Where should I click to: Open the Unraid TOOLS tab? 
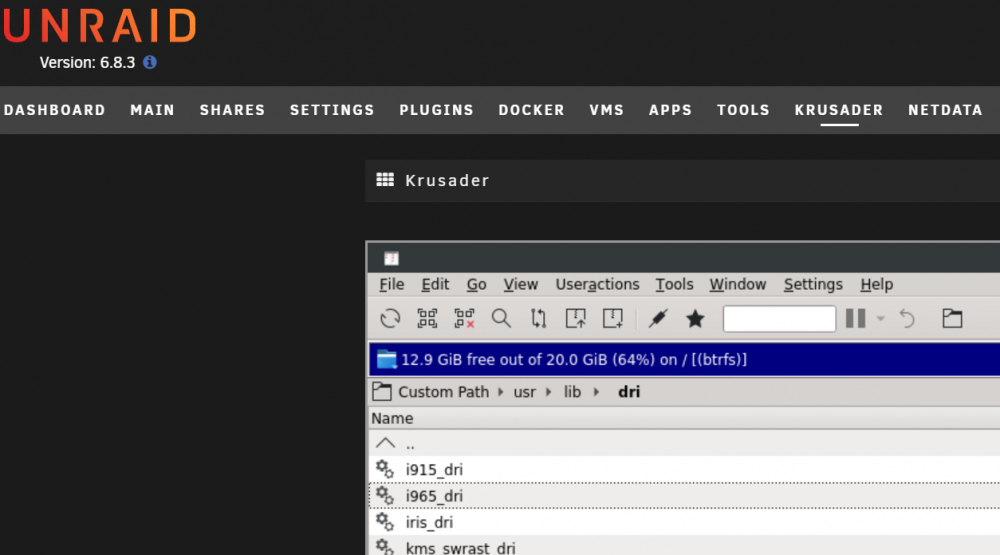(743, 110)
